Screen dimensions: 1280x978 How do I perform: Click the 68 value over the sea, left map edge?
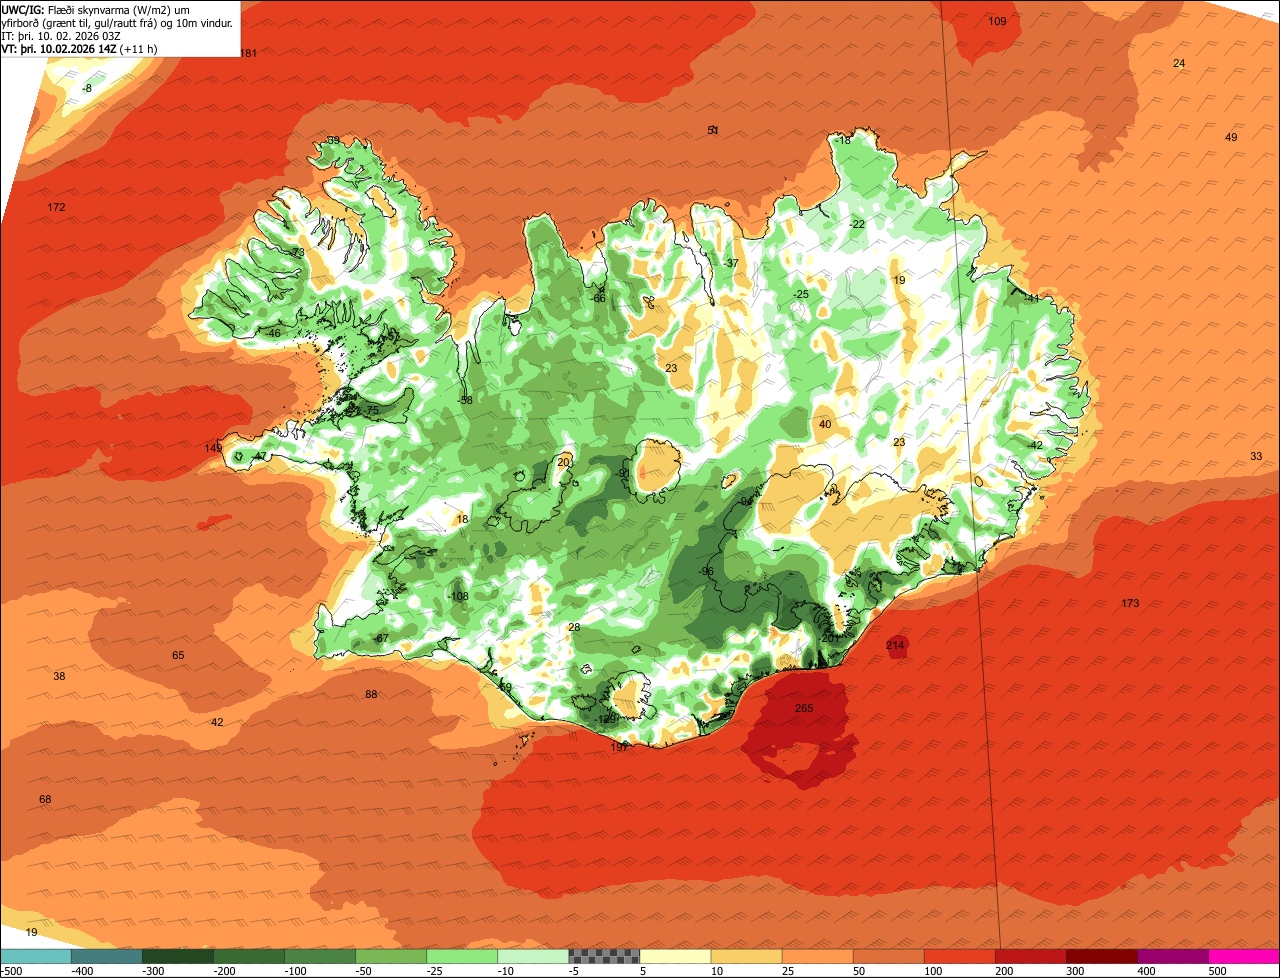coord(45,799)
